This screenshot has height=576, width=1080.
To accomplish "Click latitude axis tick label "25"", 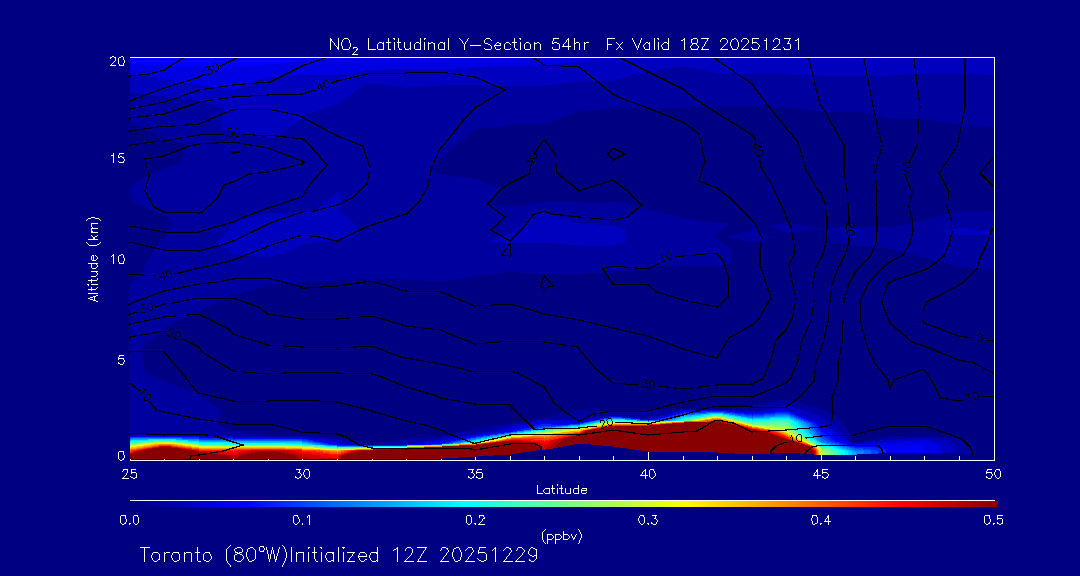I will click(x=129, y=474).
